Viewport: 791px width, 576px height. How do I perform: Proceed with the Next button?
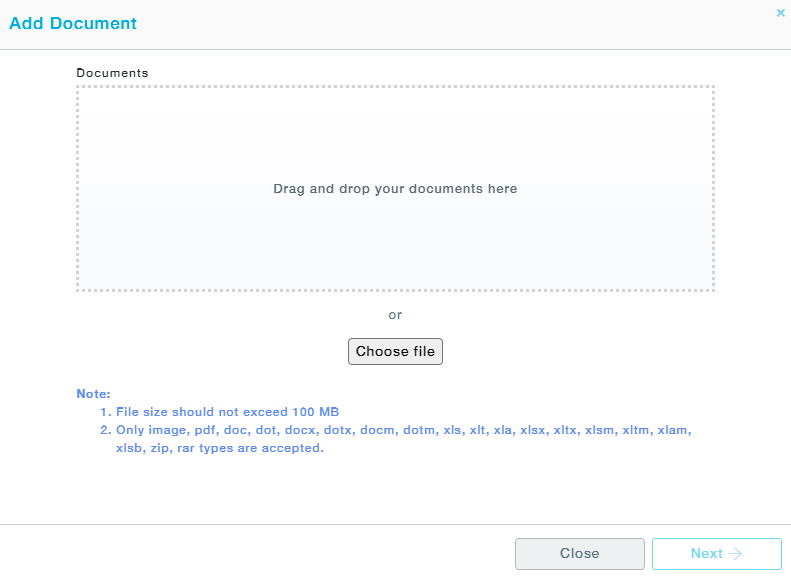[716, 553]
